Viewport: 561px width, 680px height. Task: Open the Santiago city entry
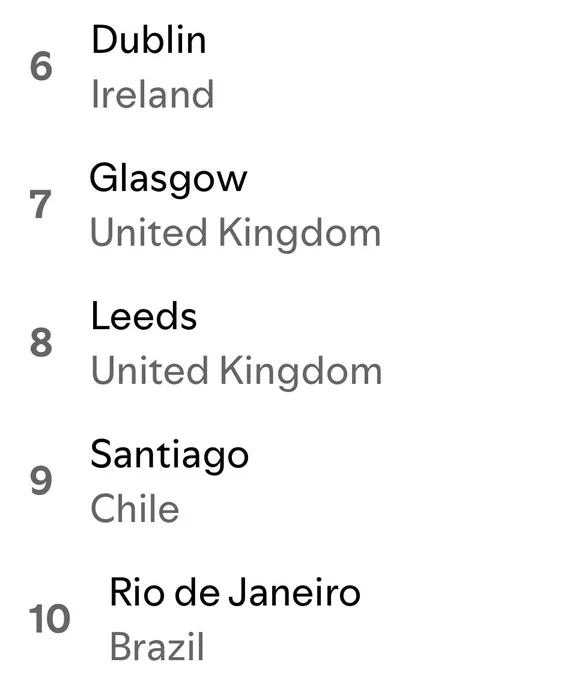170,455
